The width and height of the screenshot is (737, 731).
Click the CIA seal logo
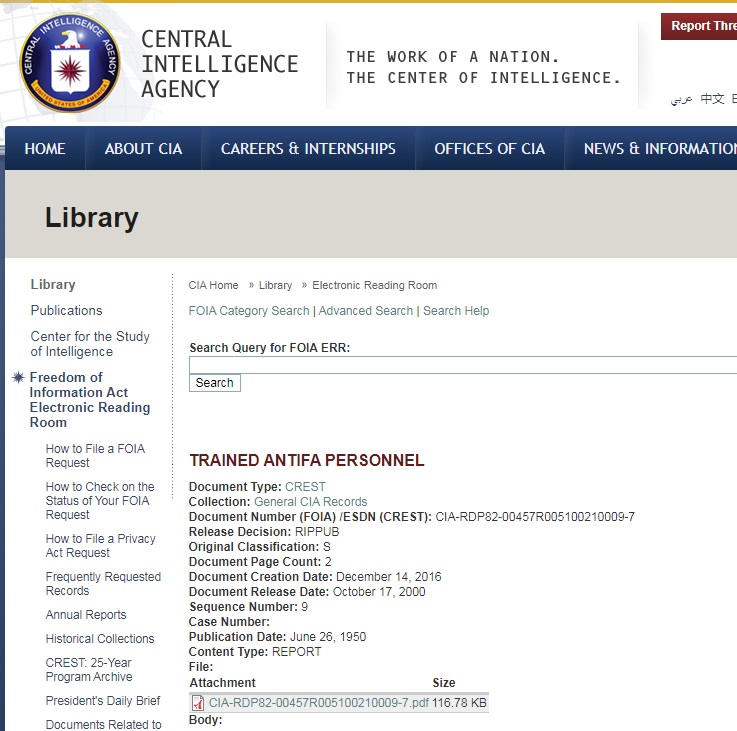pos(70,63)
